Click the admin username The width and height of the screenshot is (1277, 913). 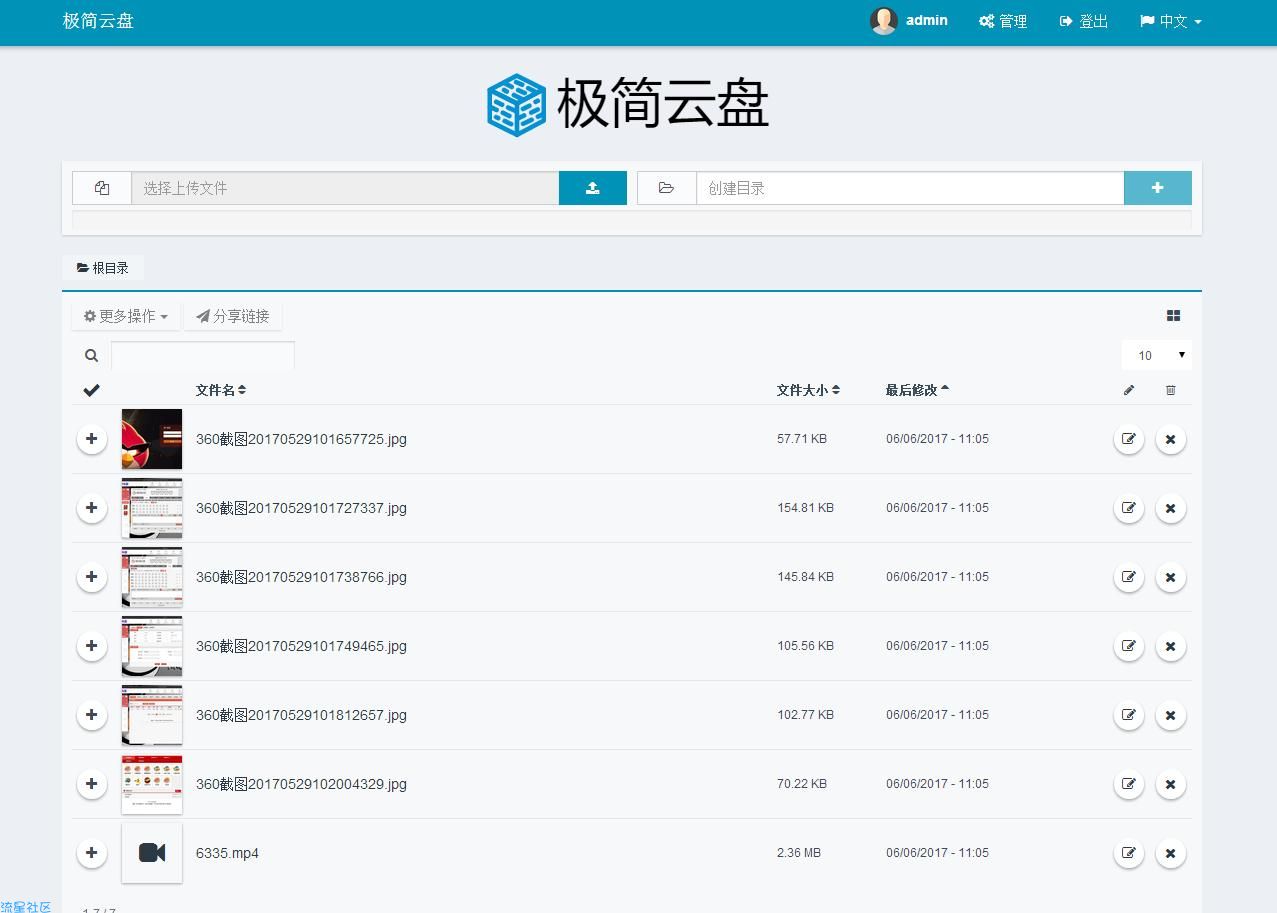coord(927,20)
